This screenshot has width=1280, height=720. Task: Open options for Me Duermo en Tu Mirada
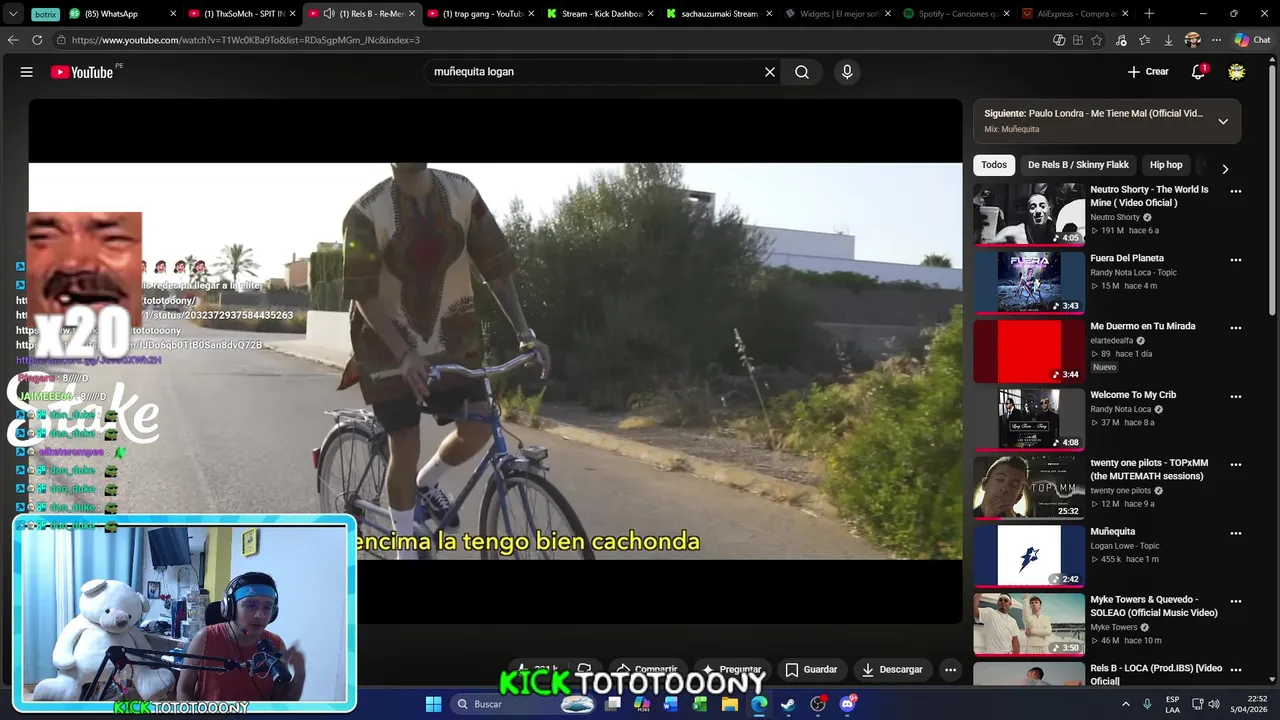(x=1236, y=328)
